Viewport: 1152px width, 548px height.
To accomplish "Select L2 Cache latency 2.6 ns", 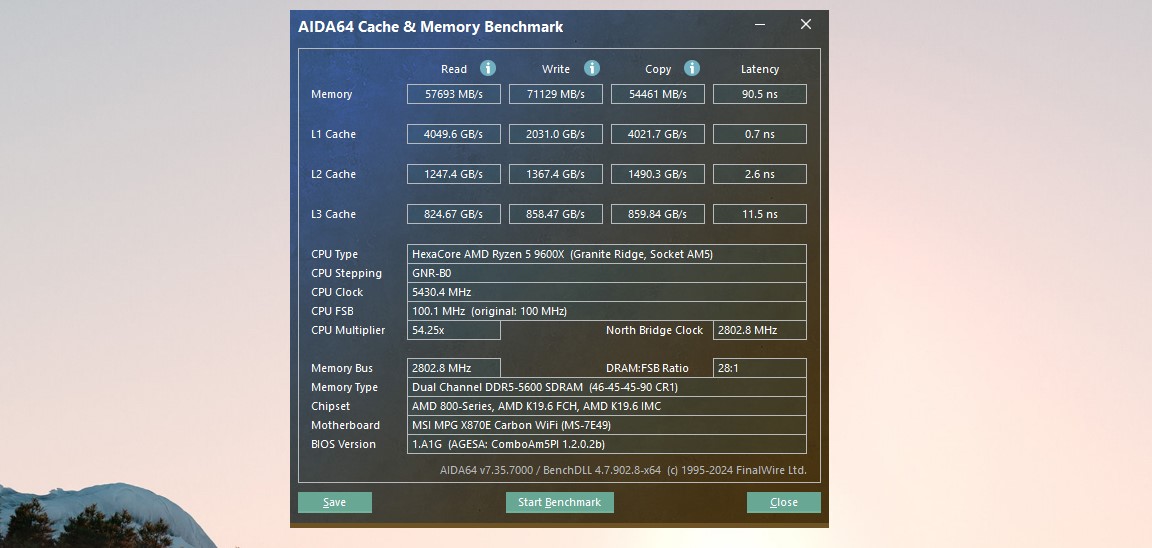I will click(760, 174).
